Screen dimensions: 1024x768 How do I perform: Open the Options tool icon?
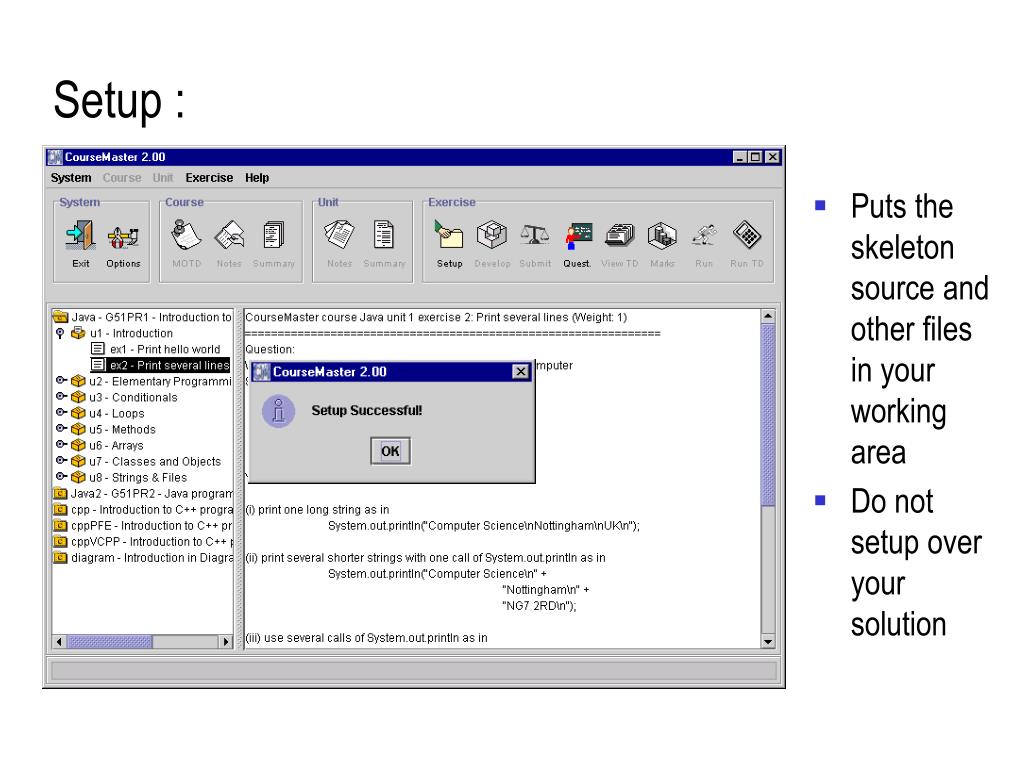coord(123,237)
